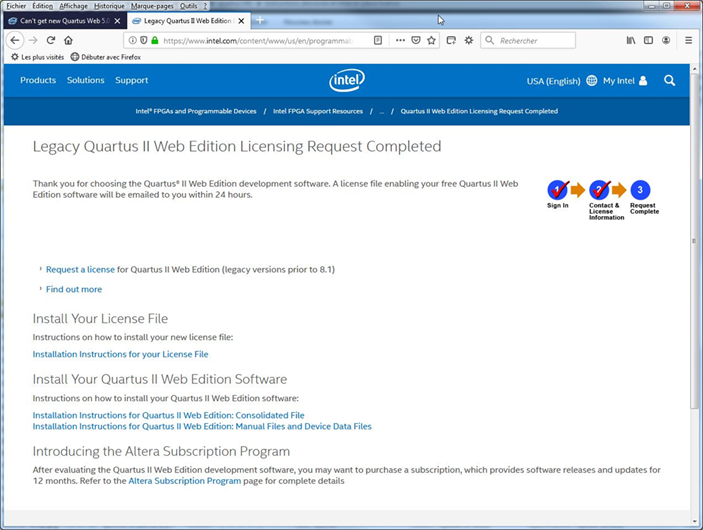Click the scrollbar down arrow
This screenshot has height=530, width=703.
click(x=694, y=521)
